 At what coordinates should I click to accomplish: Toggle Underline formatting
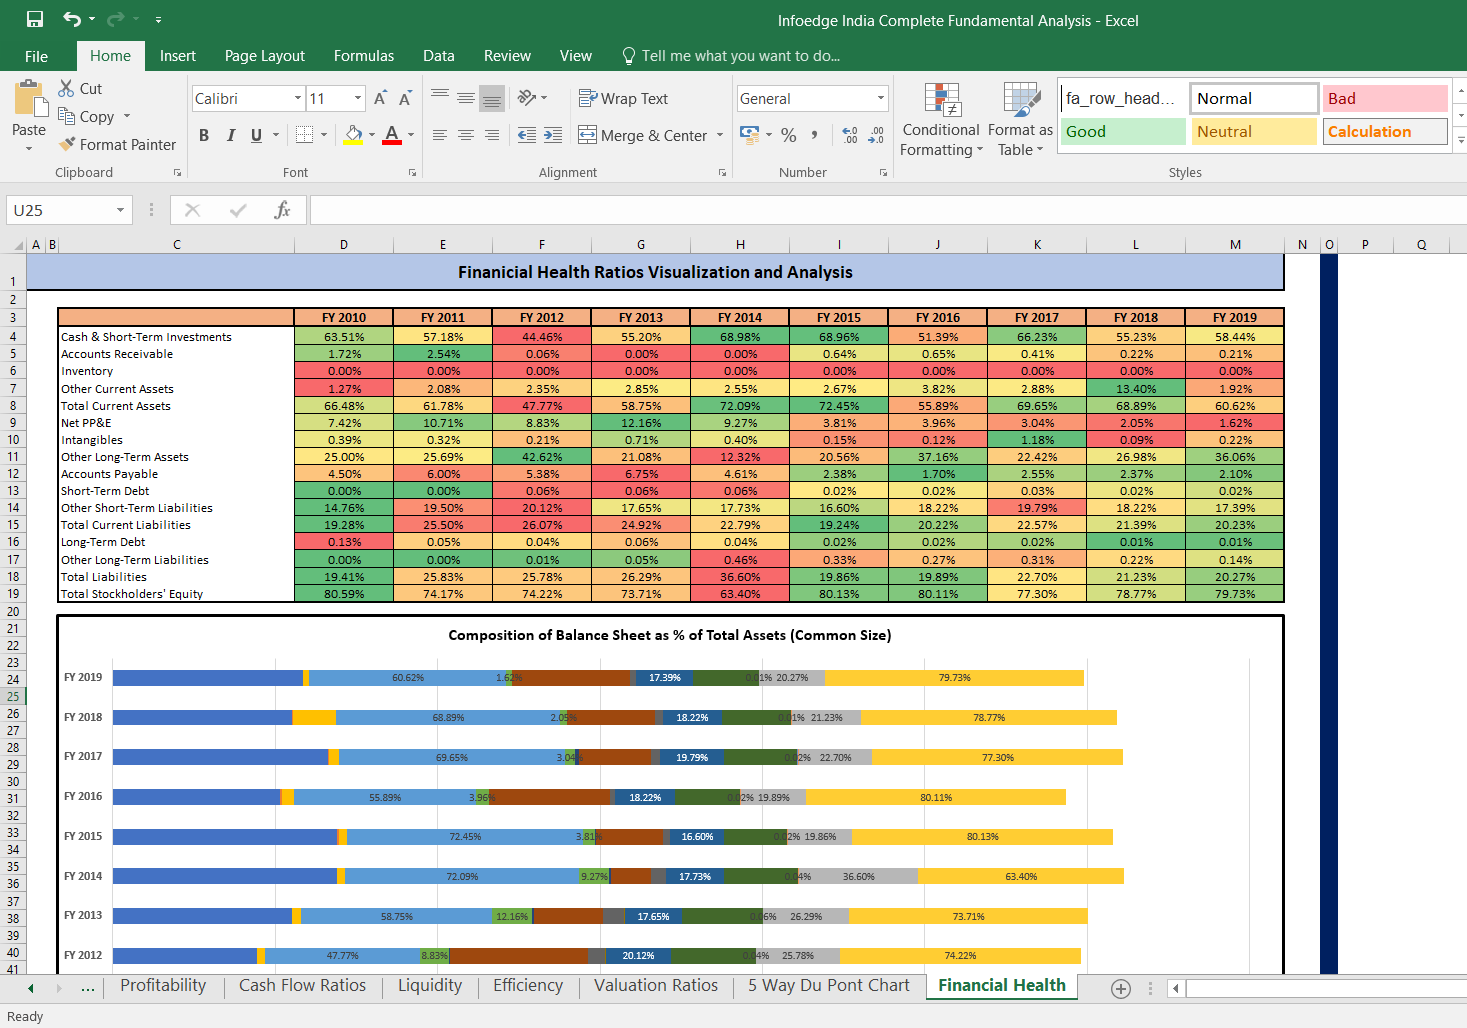click(257, 135)
